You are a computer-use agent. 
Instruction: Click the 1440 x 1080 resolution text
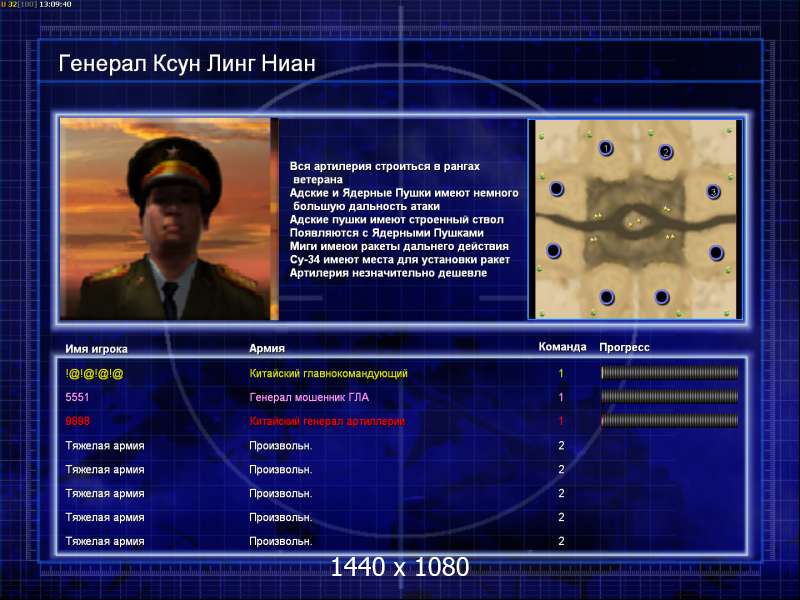399,567
